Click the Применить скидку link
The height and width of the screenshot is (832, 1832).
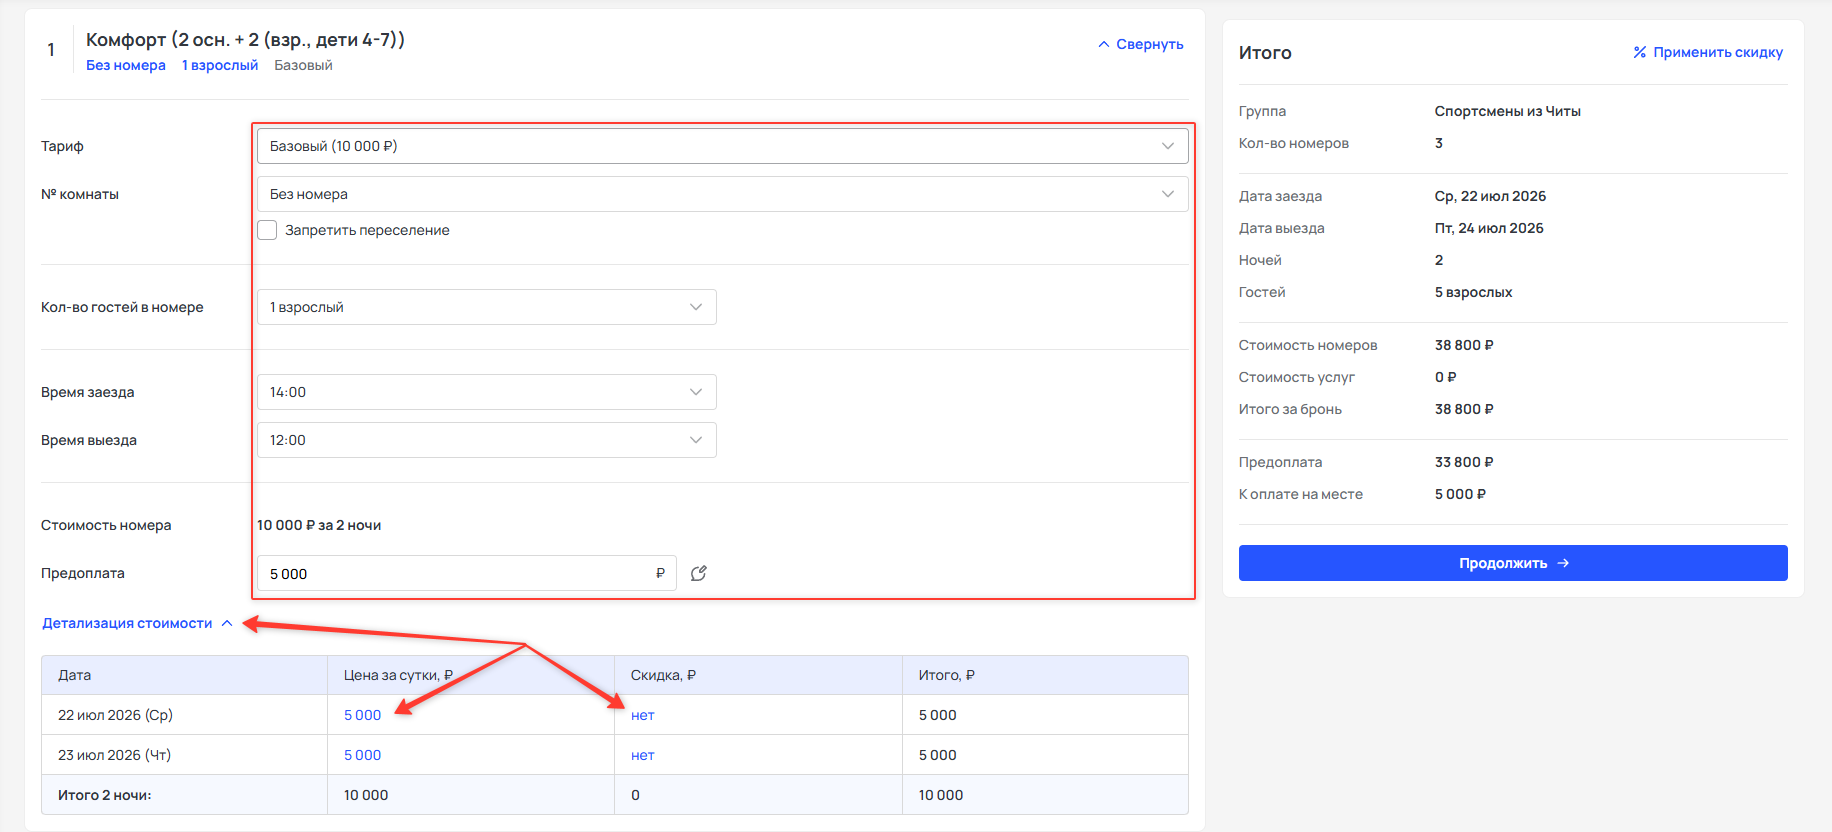tap(1708, 52)
